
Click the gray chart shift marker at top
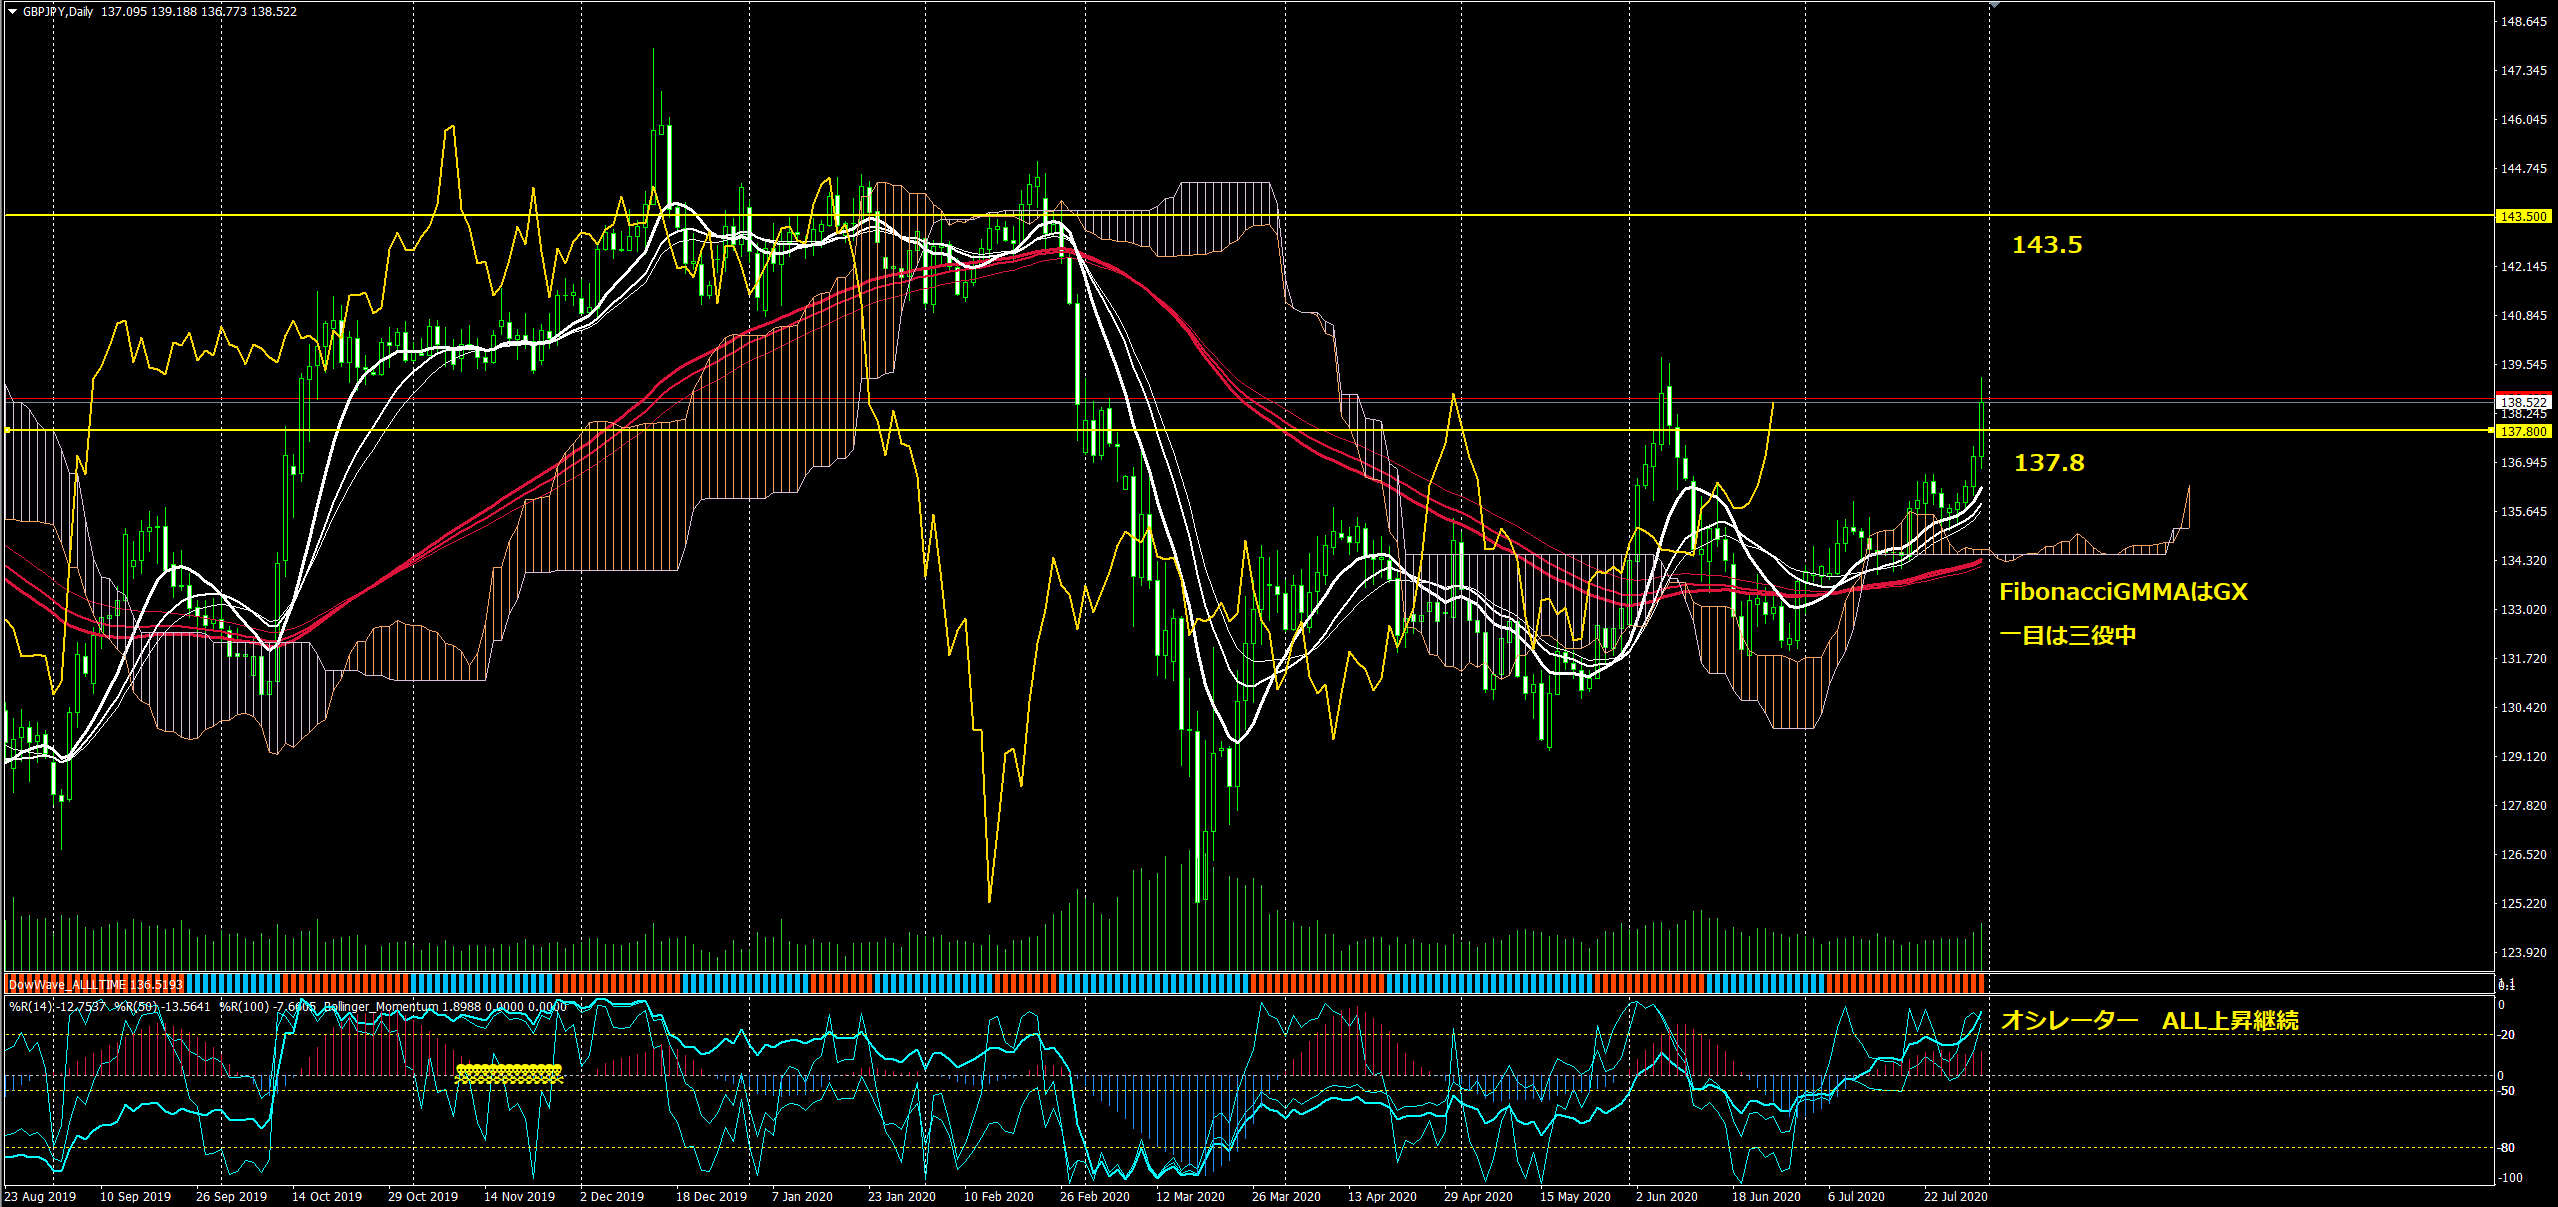point(1994,5)
